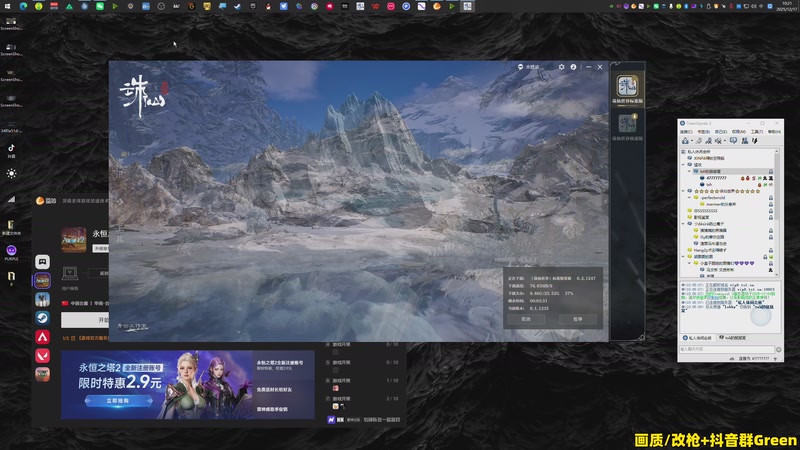Open the 工具(T) menu in TeamSpeak
Image resolution: width=800 pixels, height=450 pixels.
757,132
